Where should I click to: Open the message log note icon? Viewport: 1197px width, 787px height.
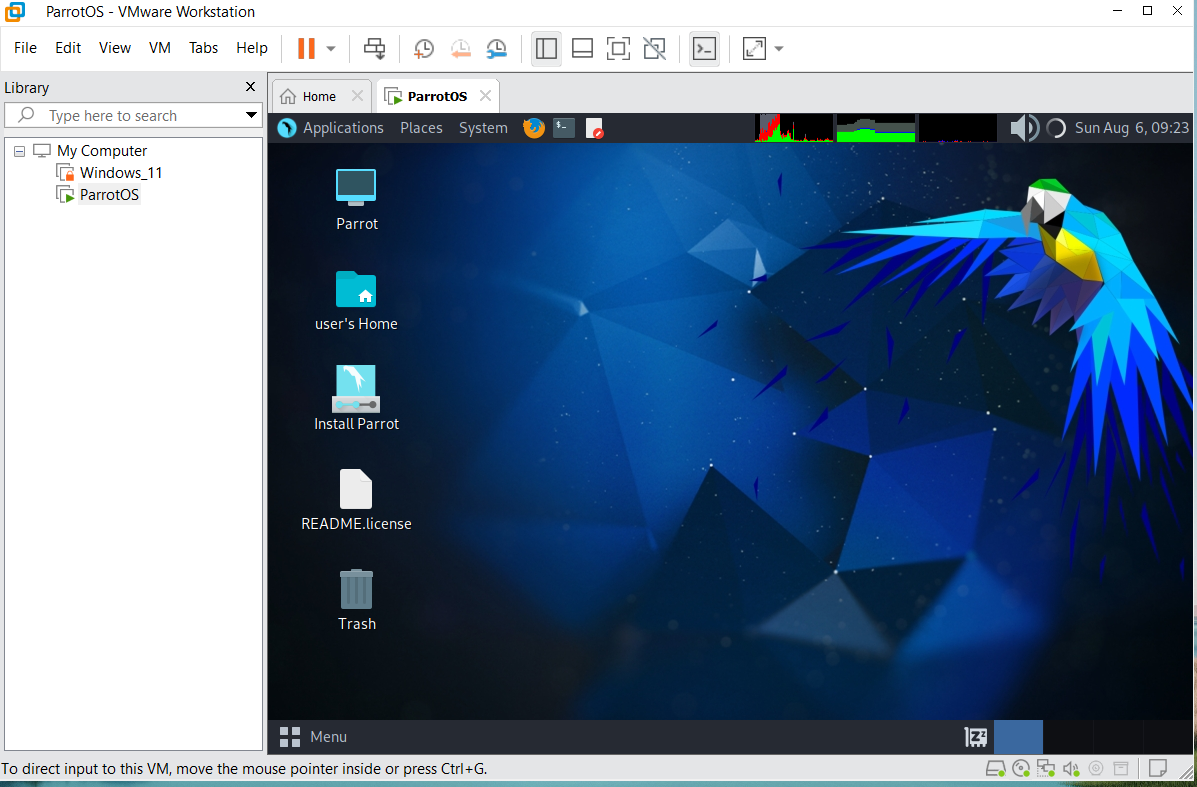click(1158, 767)
